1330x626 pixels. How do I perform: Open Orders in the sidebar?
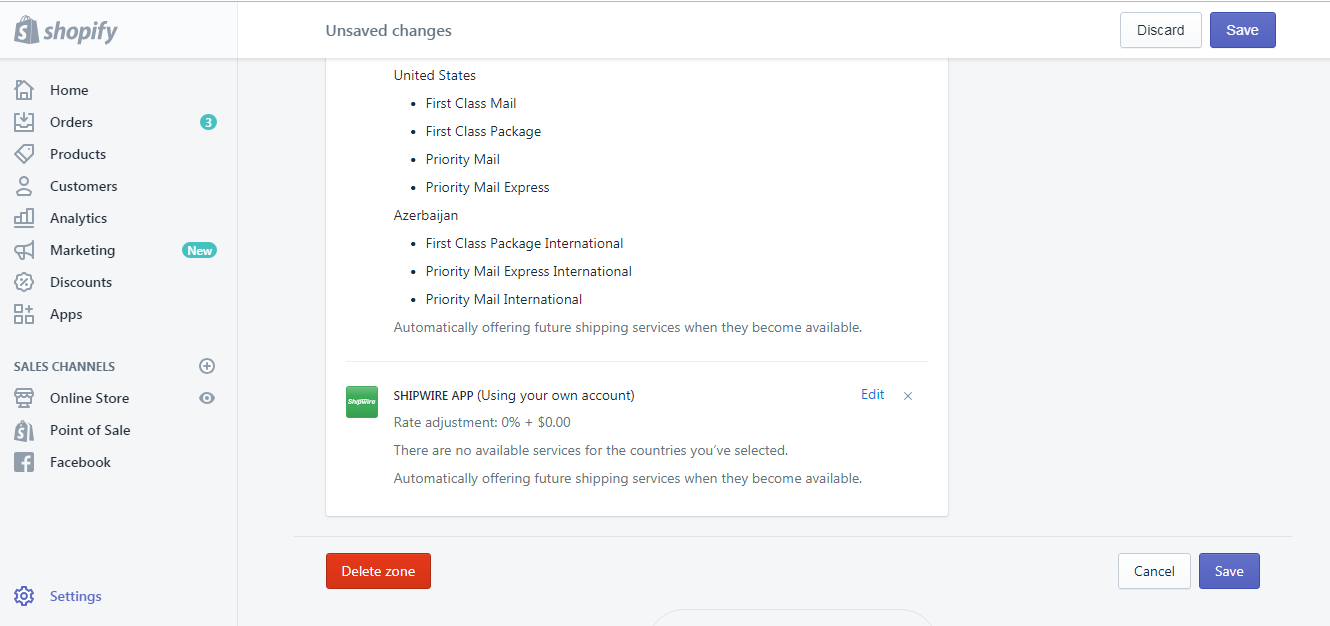click(71, 122)
